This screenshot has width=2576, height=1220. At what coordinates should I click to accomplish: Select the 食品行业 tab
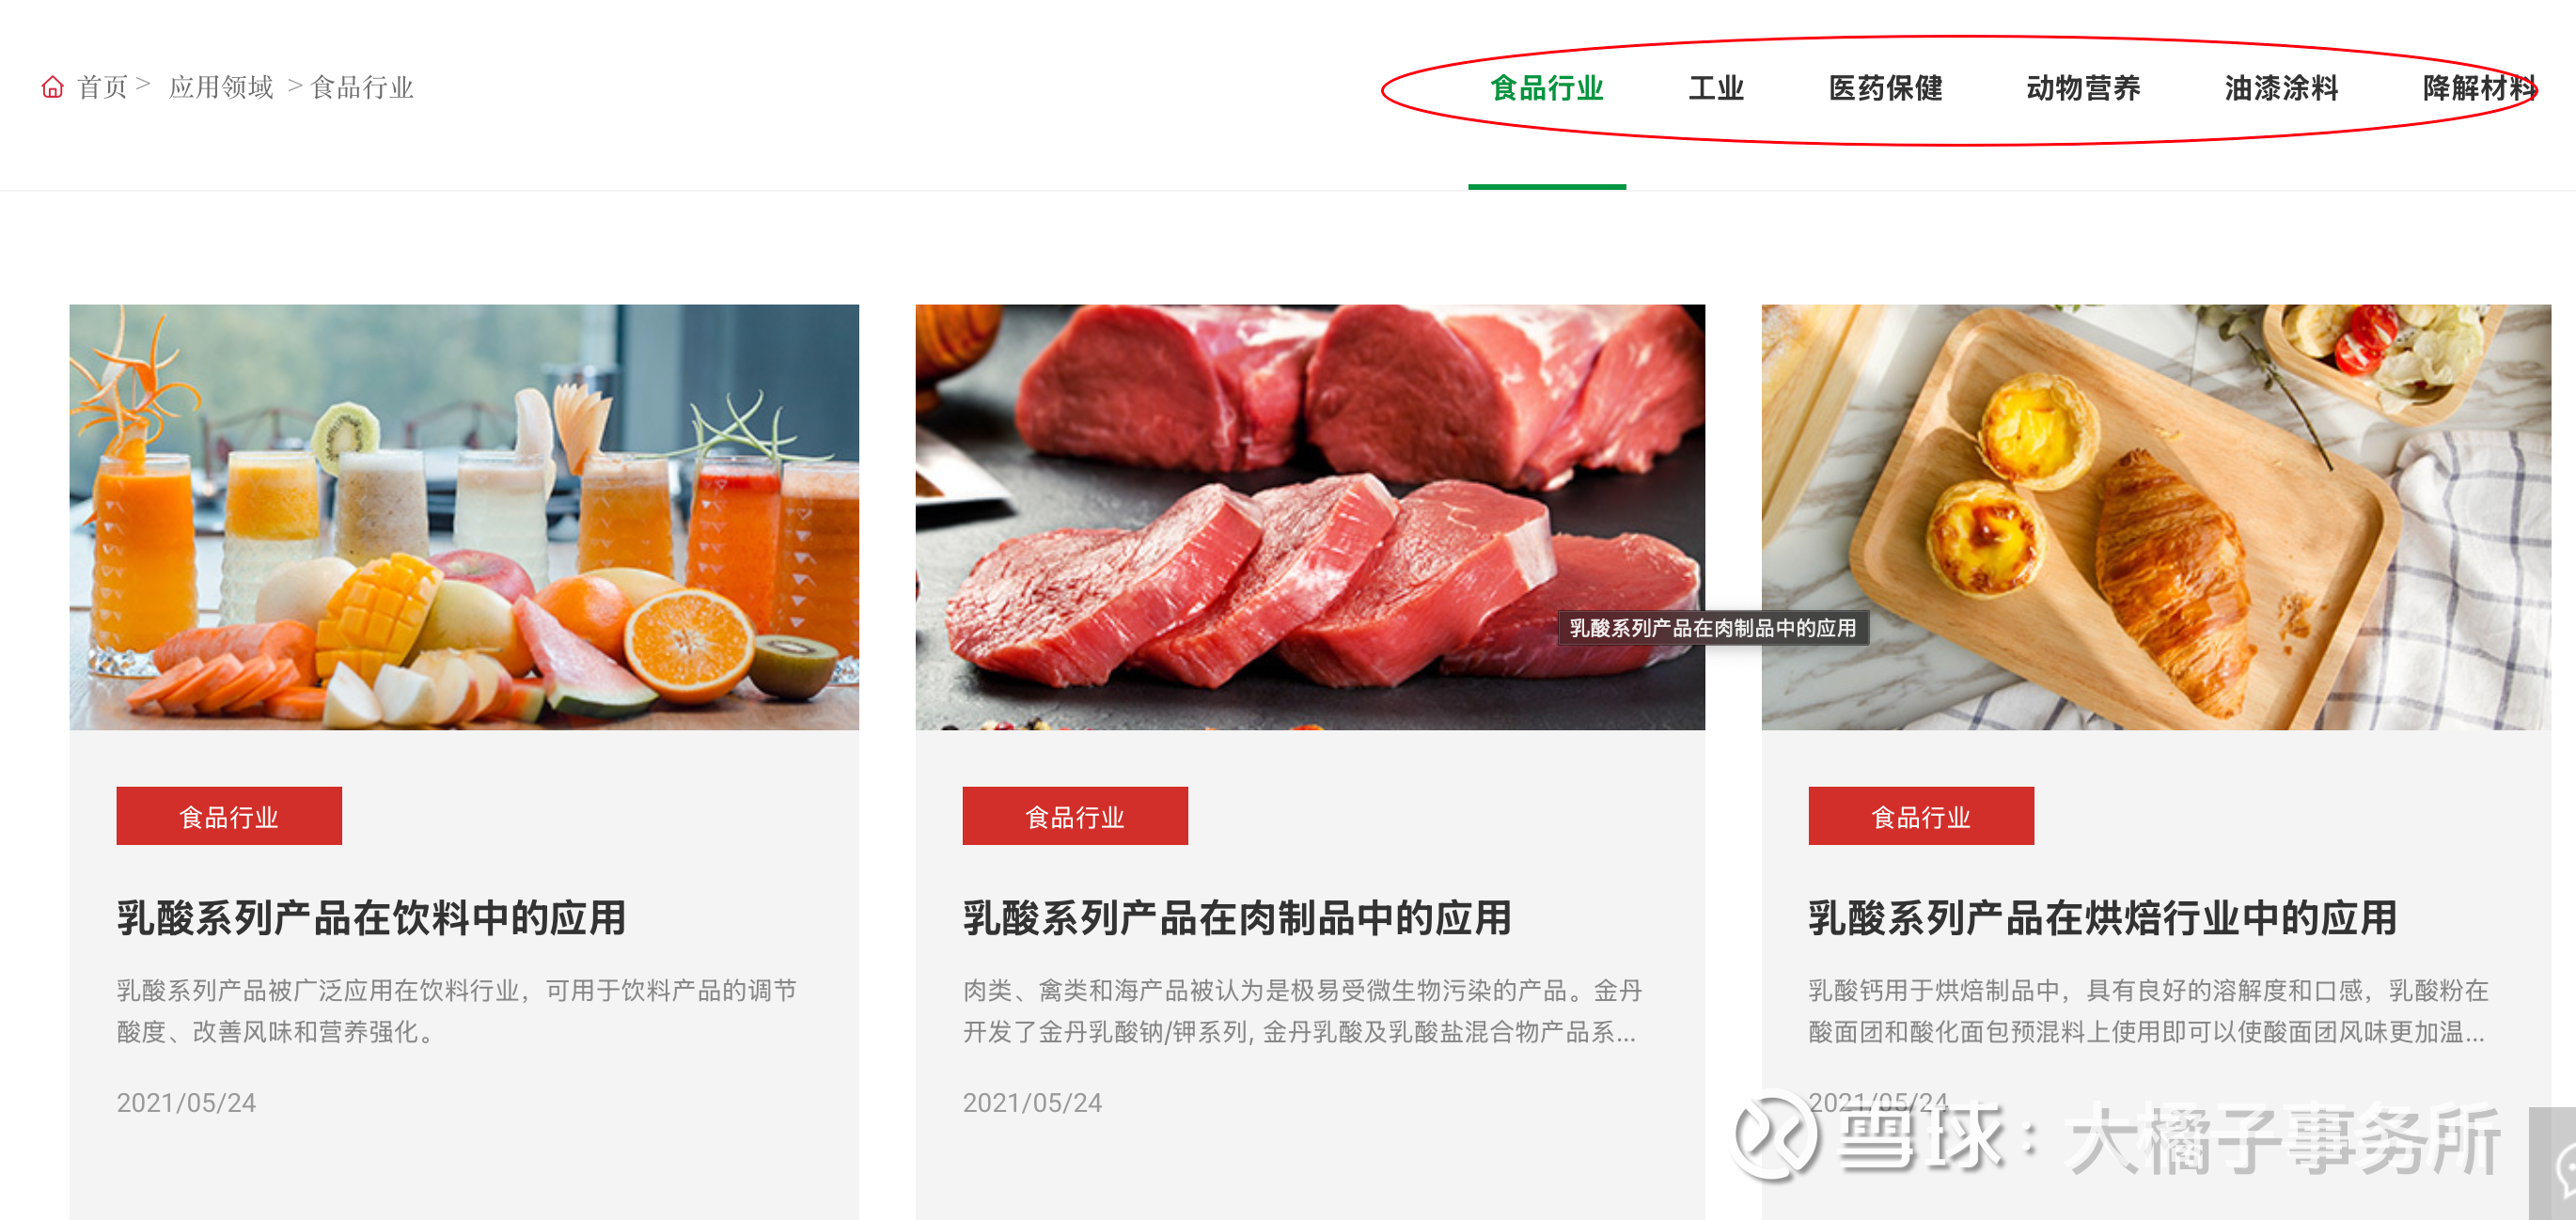pos(1547,88)
